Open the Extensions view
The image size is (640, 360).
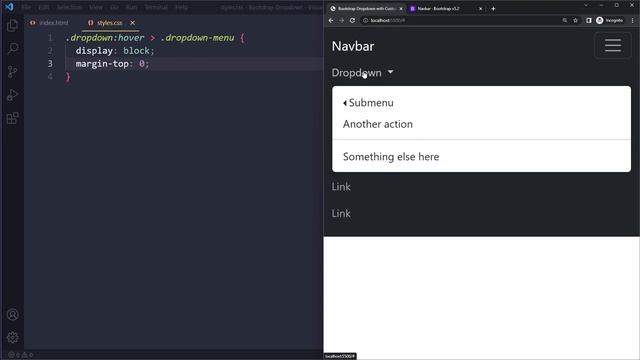[12, 118]
